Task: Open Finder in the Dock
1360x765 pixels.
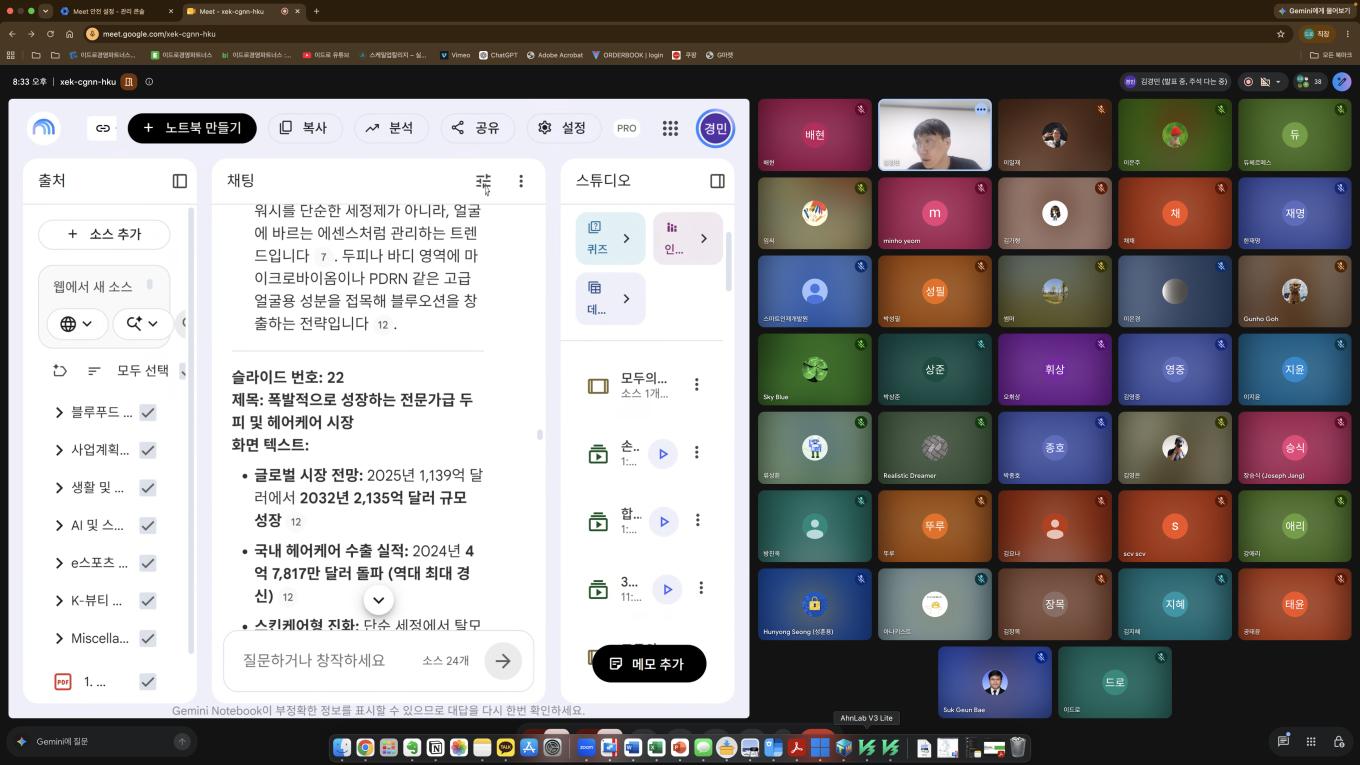Action: pos(342,747)
